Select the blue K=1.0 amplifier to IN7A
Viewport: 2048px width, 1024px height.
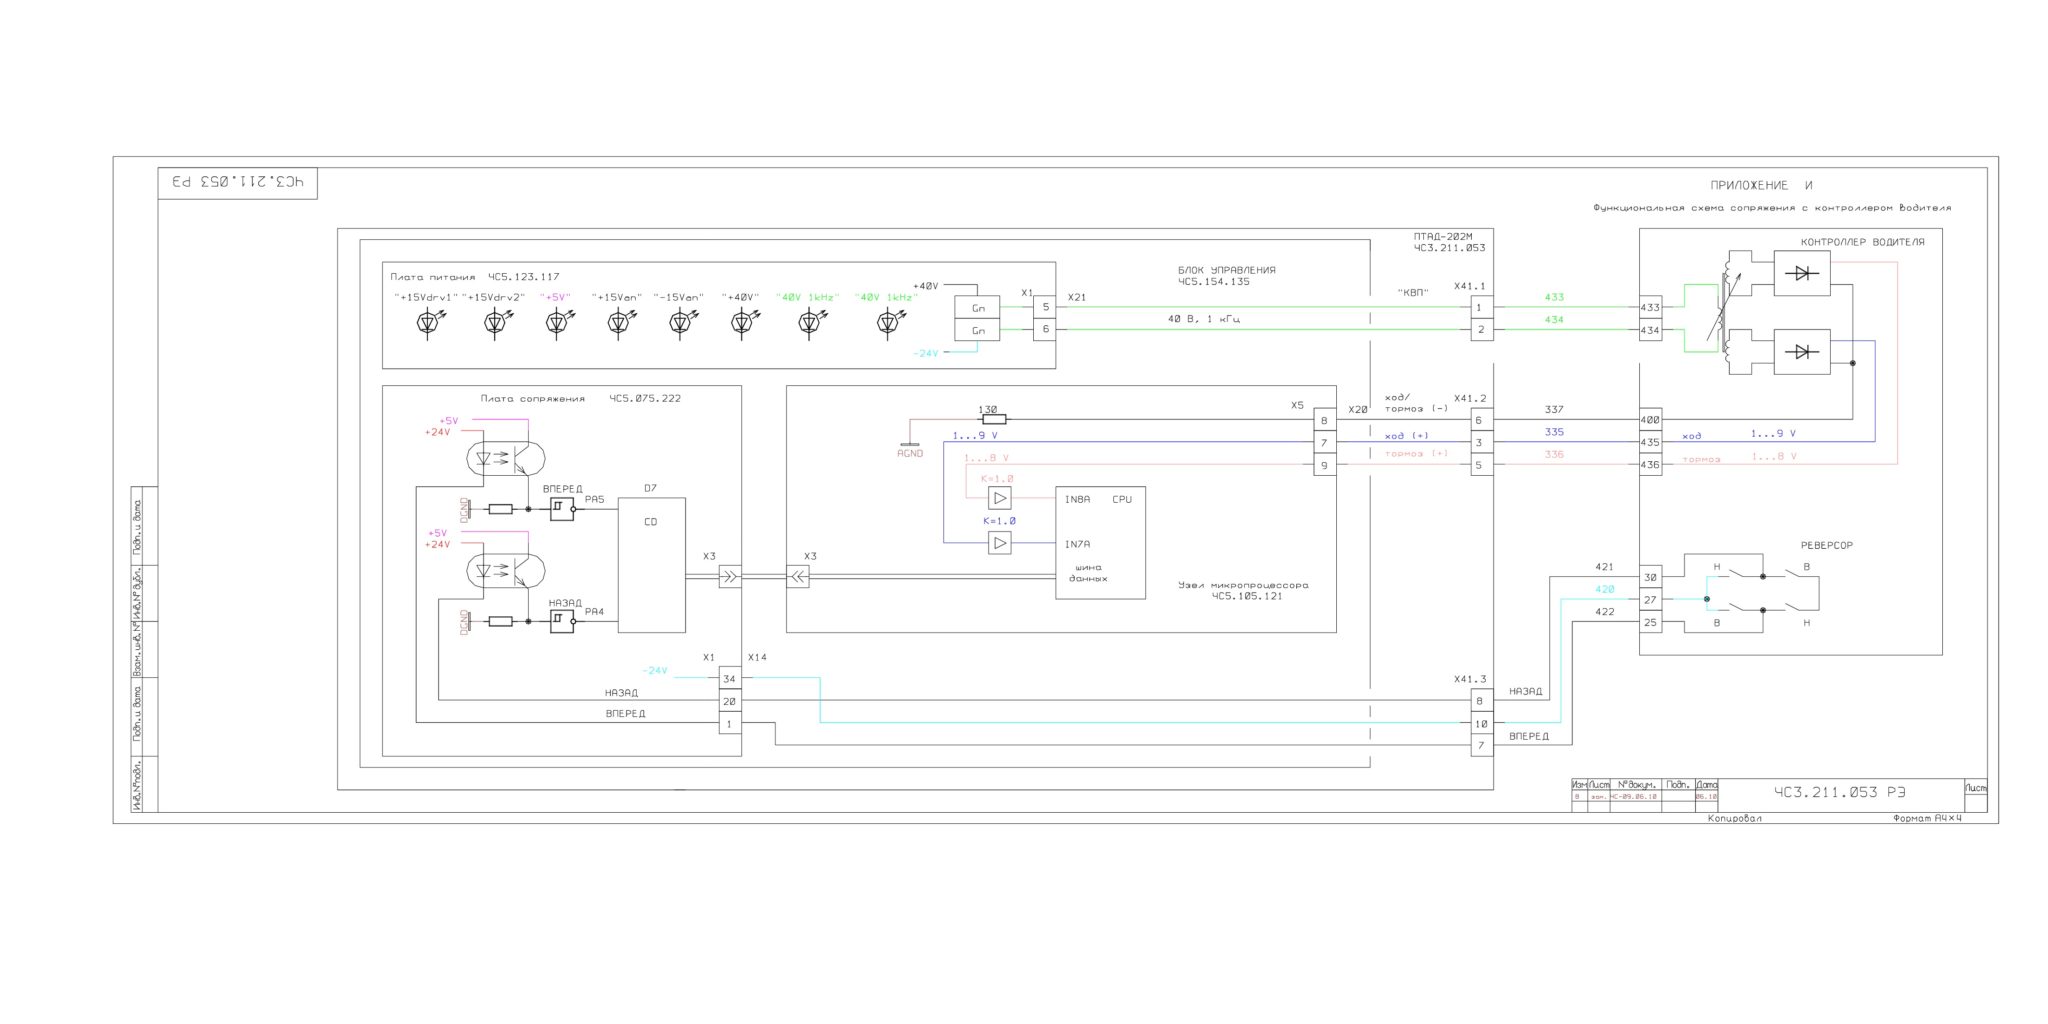[999, 543]
